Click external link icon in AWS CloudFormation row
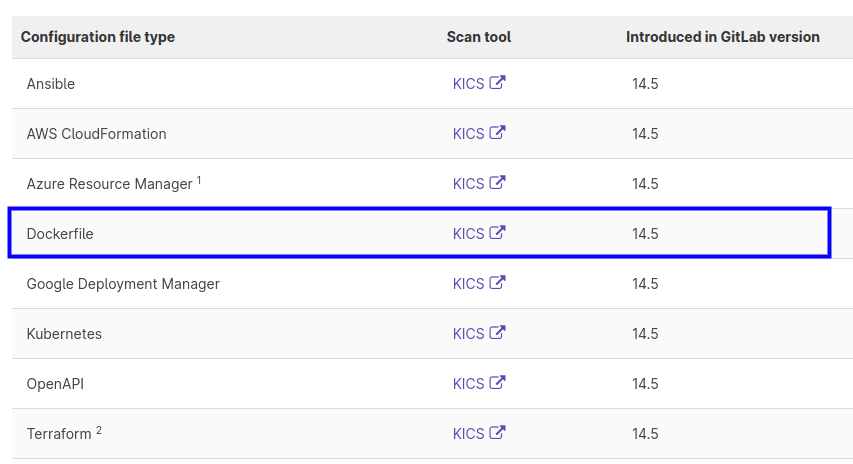Screen dimensions: 853x464 497,133
